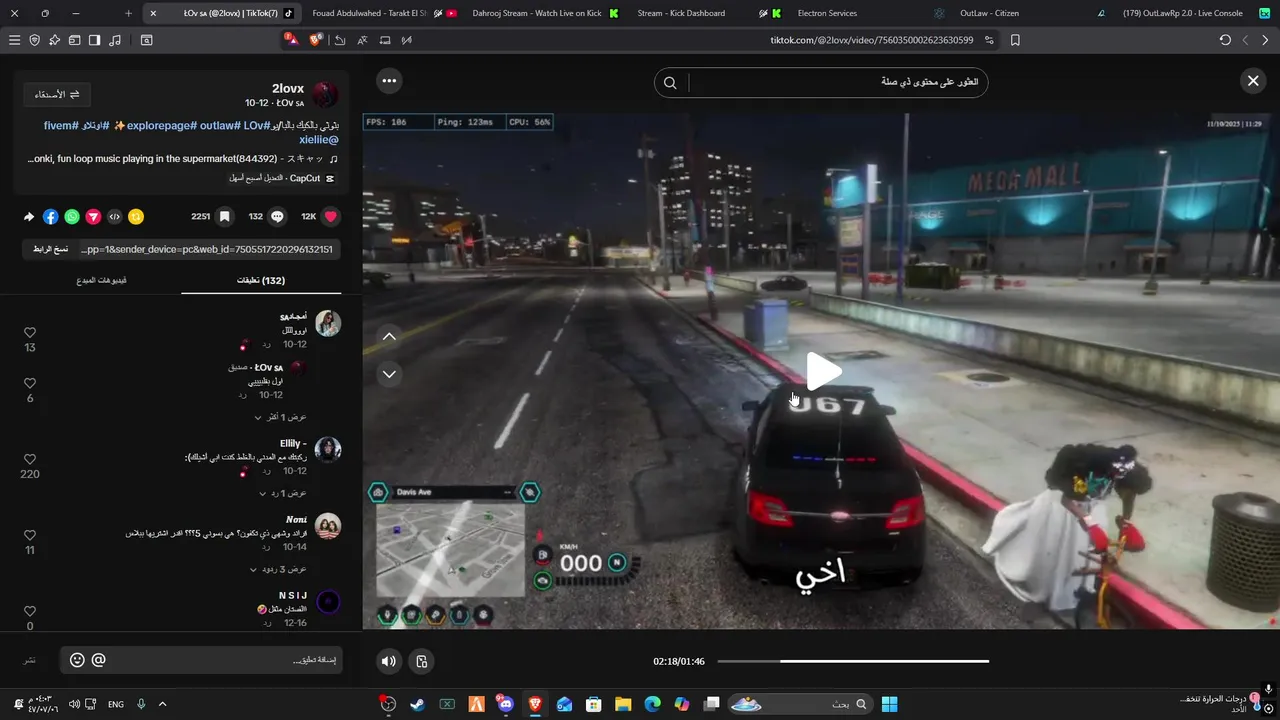Switch to the comments (132) tab
1280x720 pixels.
(261, 280)
